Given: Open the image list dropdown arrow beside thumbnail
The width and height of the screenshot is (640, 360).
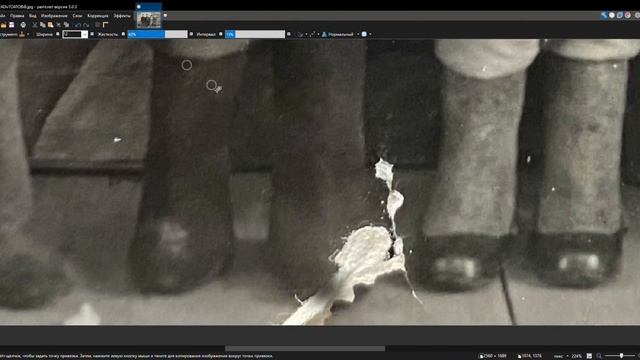Looking at the screenshot, I should (165, 16).
